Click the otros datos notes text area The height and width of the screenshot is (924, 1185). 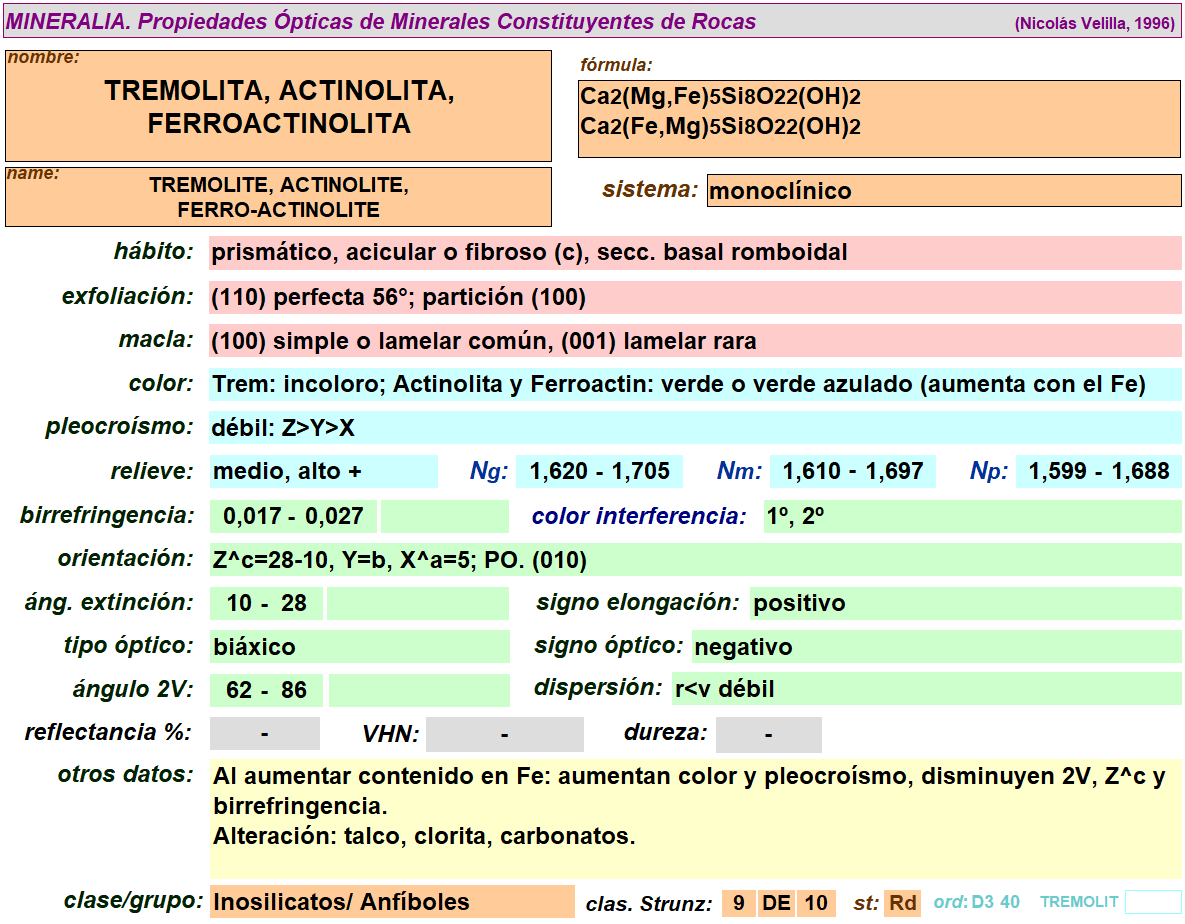pyautogui.click(x=694, y=819)
